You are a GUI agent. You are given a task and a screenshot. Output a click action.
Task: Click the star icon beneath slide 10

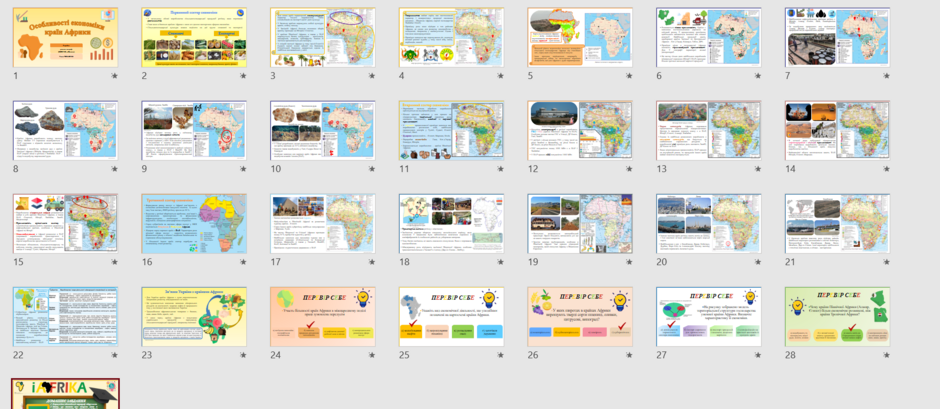(x=372, y=169)
